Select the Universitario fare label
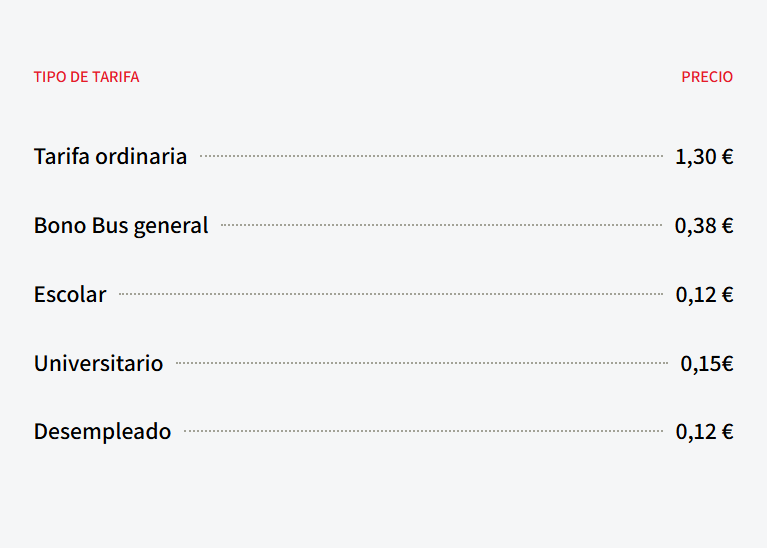 [x=98, y=364]
